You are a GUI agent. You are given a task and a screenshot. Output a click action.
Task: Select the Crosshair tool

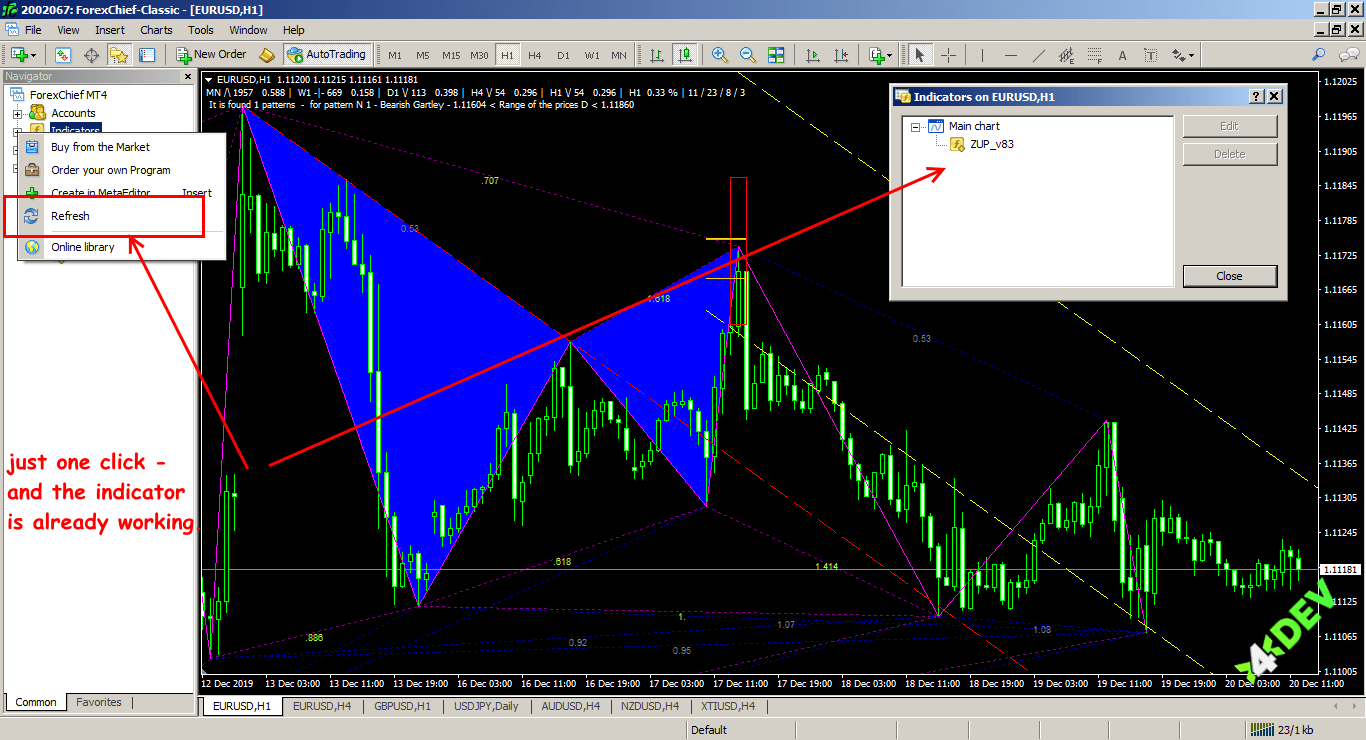948,55
